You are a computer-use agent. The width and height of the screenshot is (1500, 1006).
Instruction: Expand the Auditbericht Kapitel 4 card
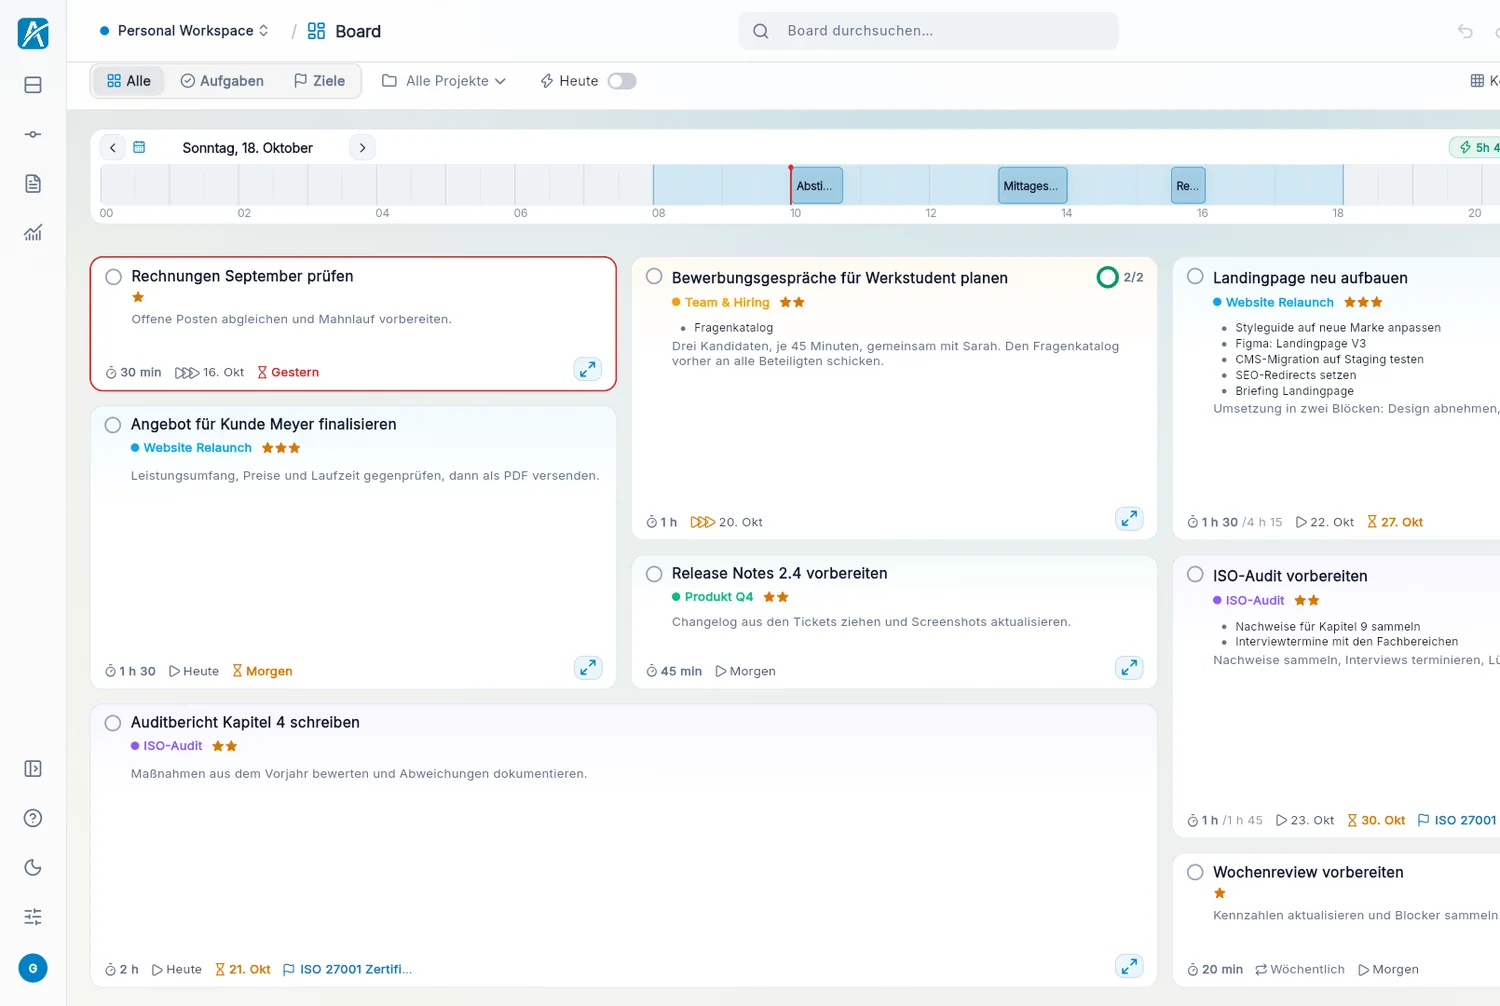1129,966
